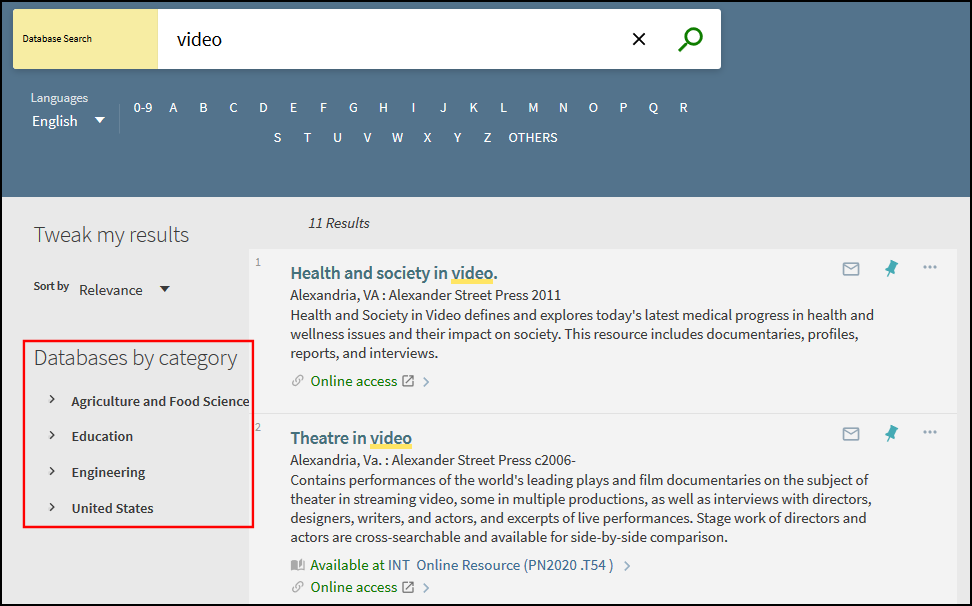Open more actions for Theatre in video
This screenshot has height=606, width=972.
click(x=929, y=432)
